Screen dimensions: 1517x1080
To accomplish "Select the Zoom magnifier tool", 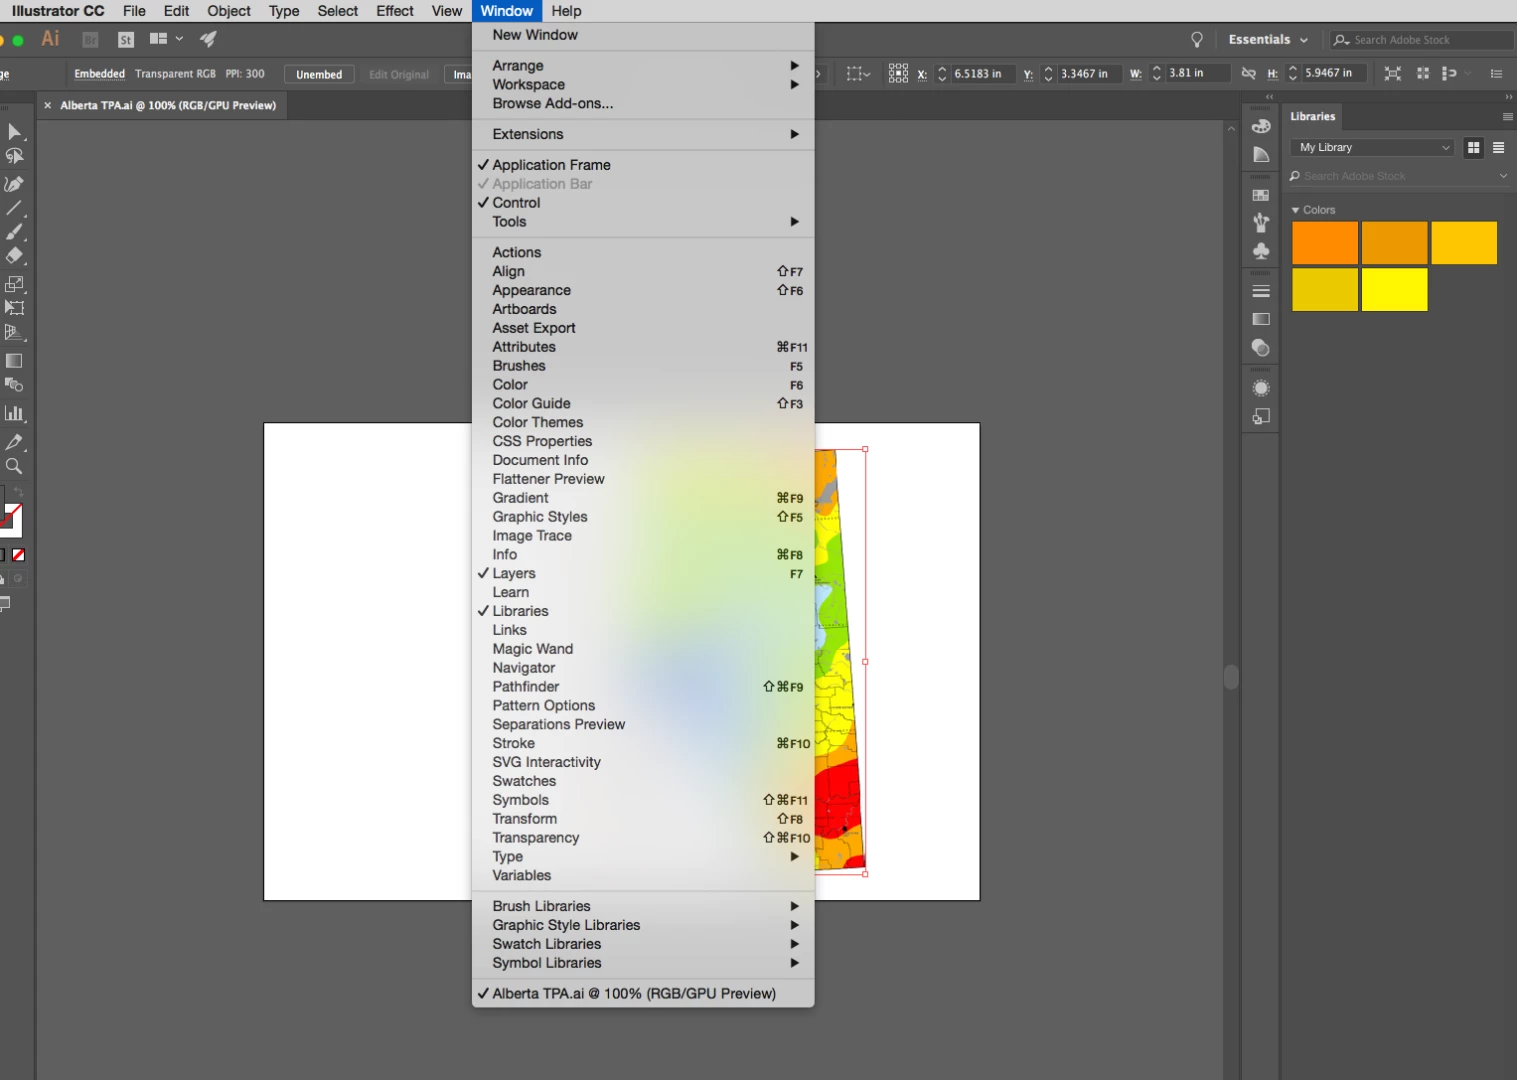I will (x=14, y=466).
